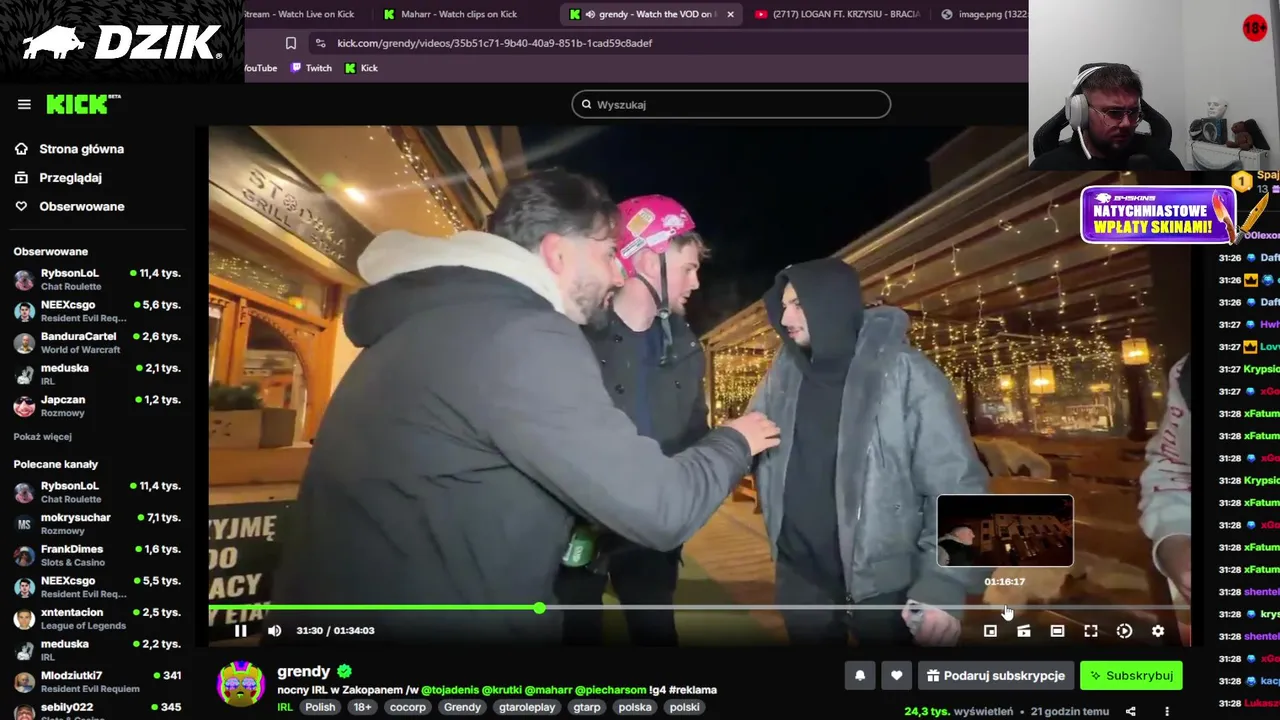This screenshot has height=720, width=1280.
Task: Open video settings gear
Action: coord(1158,631)
